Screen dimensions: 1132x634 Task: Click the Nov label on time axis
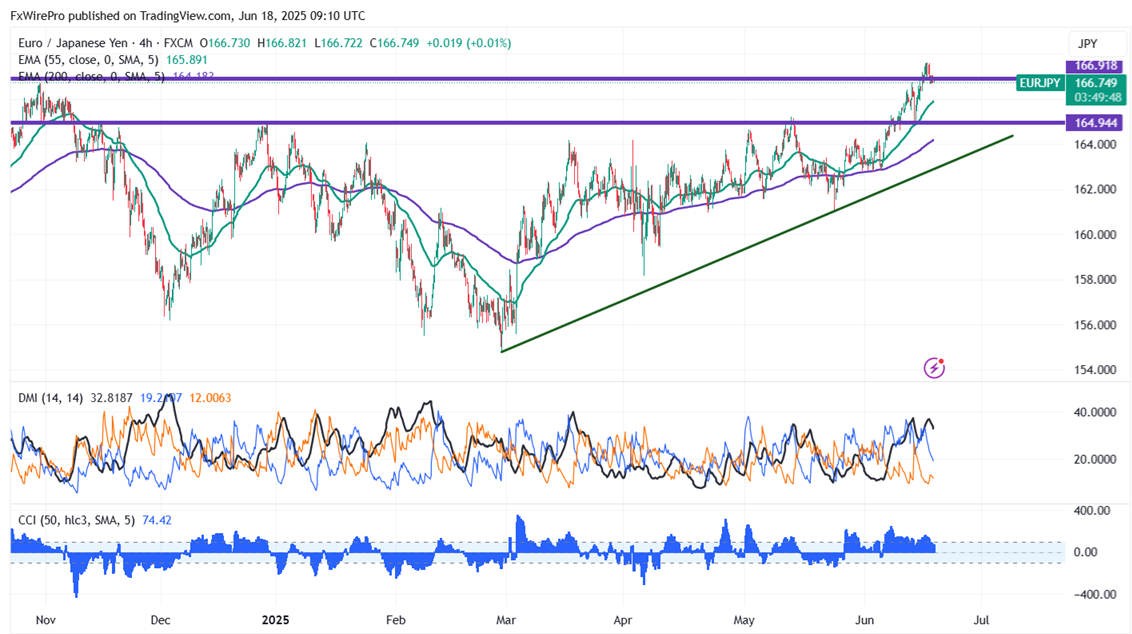(x=45, y=620)
